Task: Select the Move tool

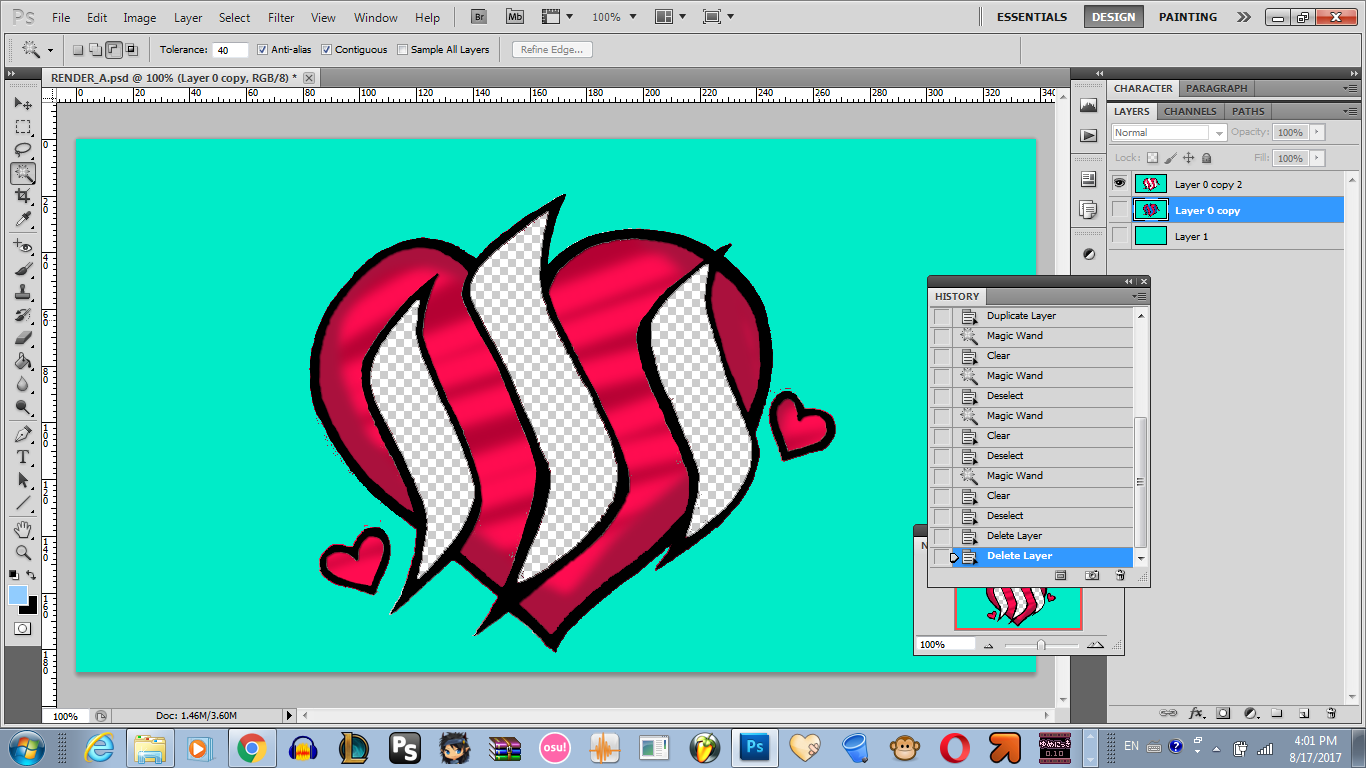Action: pyautogui.click(x=23, y=104)
